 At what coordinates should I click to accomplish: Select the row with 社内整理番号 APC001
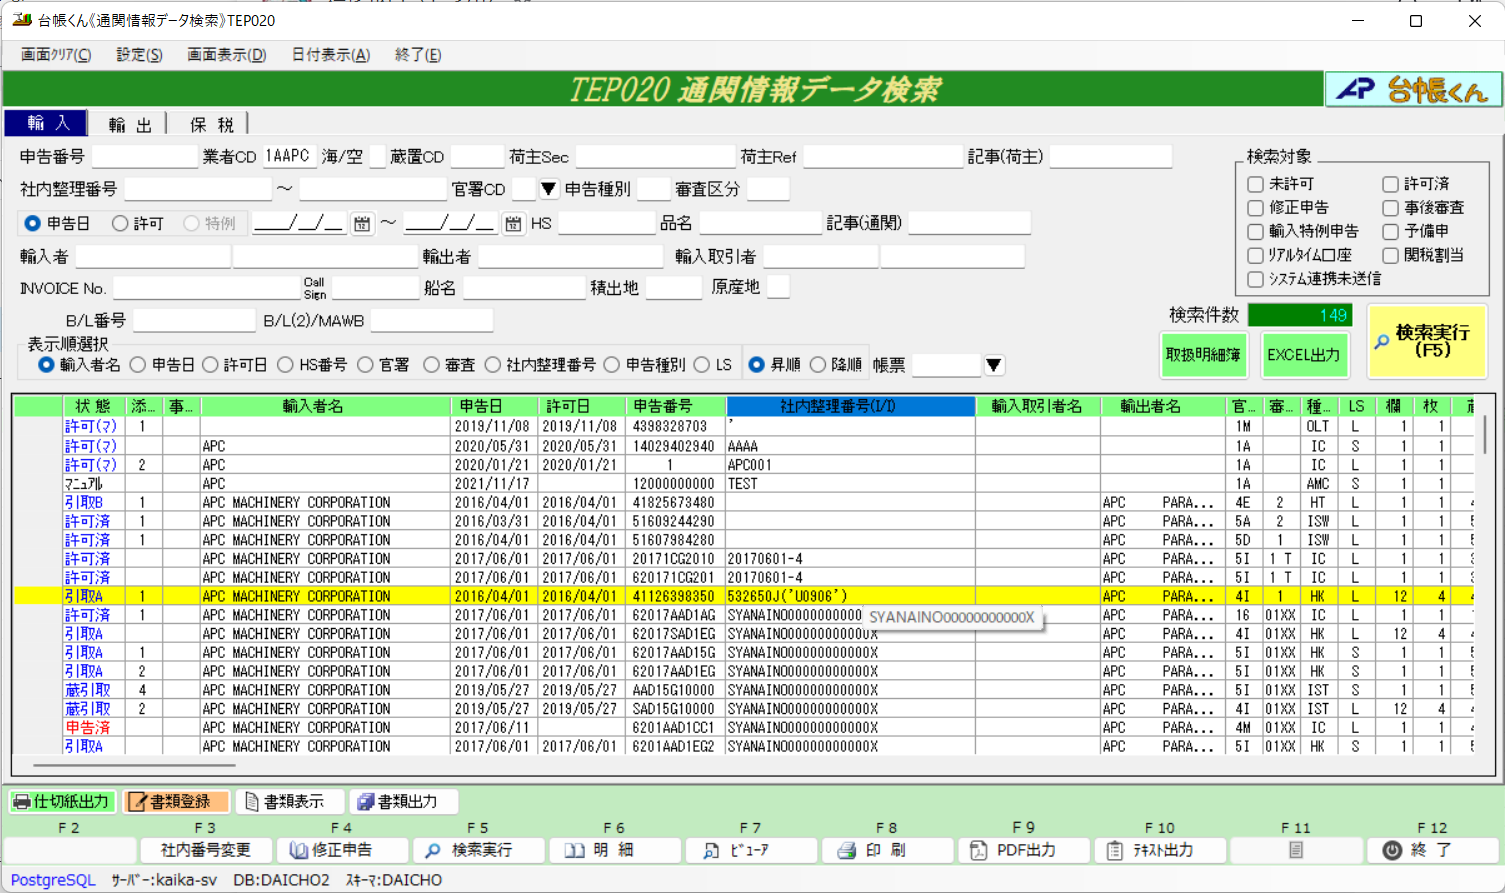744,465
